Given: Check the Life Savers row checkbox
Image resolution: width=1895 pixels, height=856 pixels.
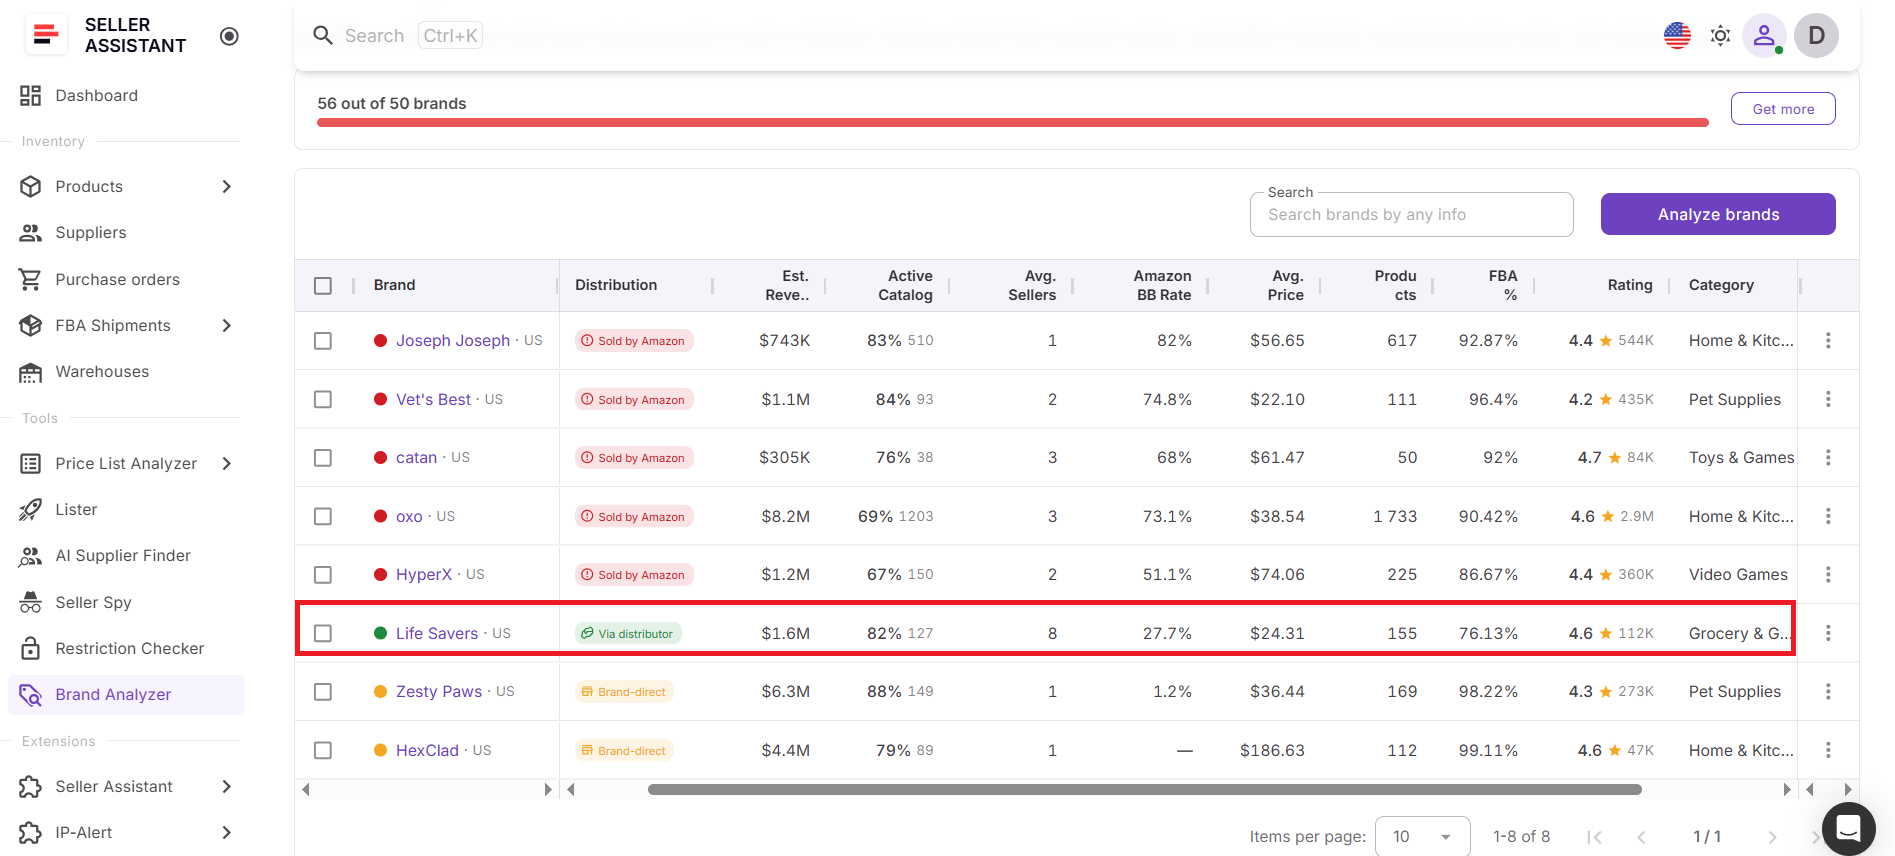Looking at the screenshot, I should pos(323,634).
